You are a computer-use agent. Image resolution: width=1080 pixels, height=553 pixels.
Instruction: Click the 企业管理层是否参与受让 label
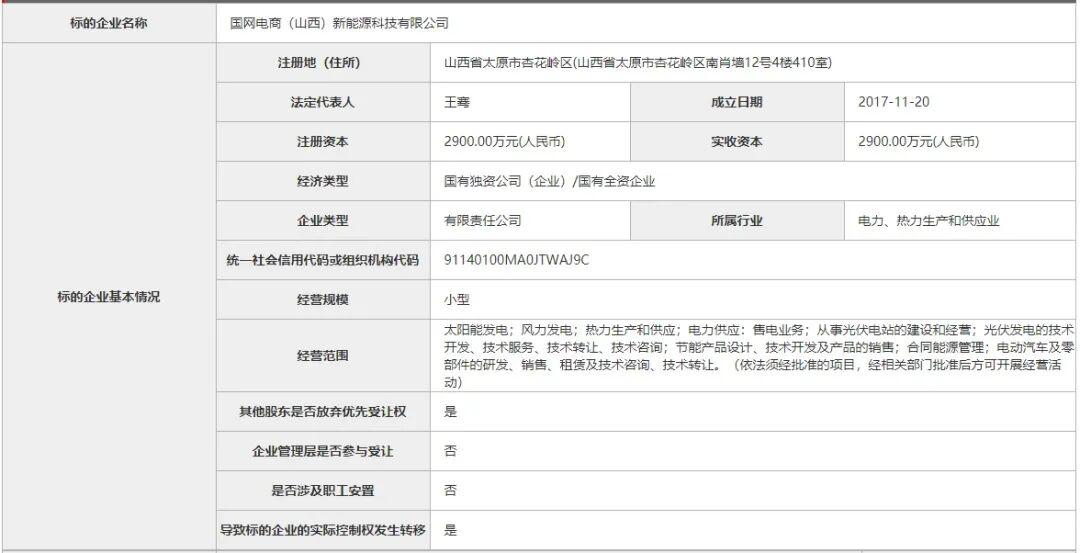point(323,452)
